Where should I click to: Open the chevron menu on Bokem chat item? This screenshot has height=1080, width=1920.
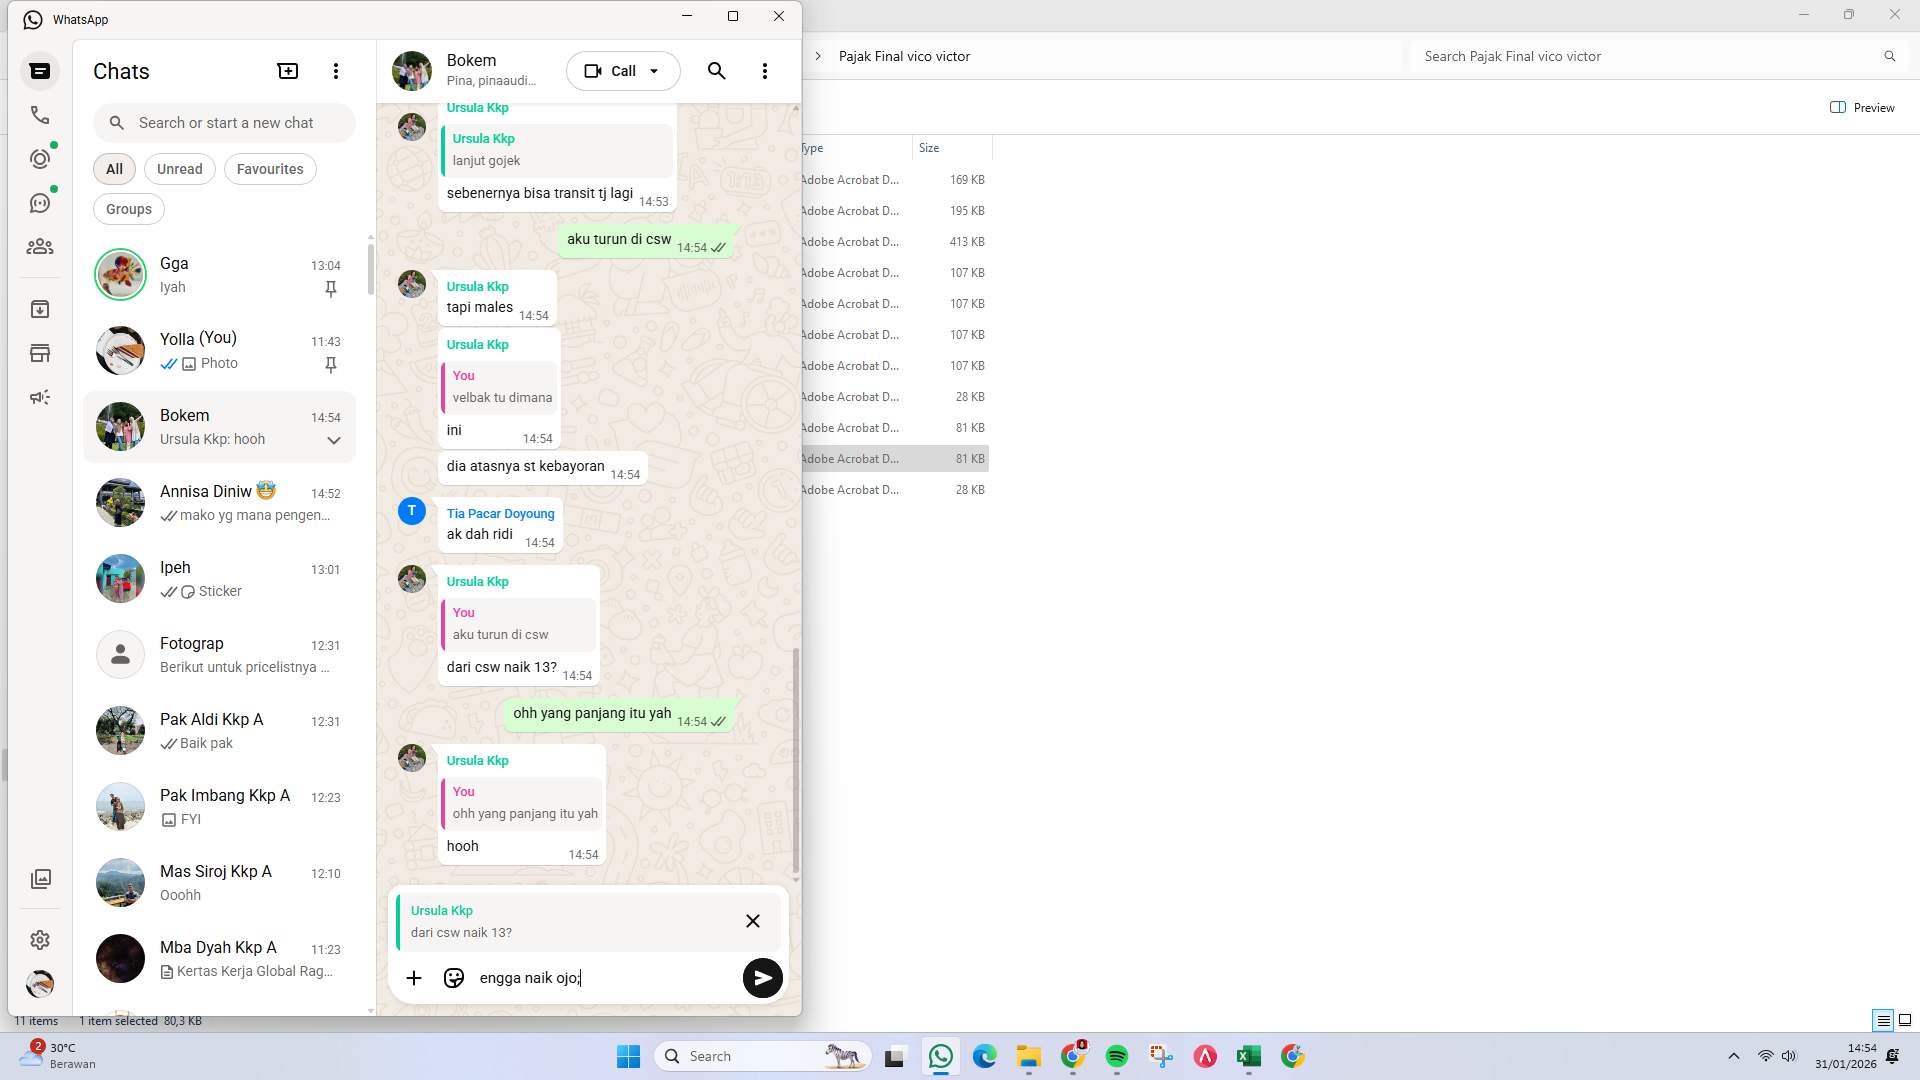pyautogui.click(x=334, y=440)
